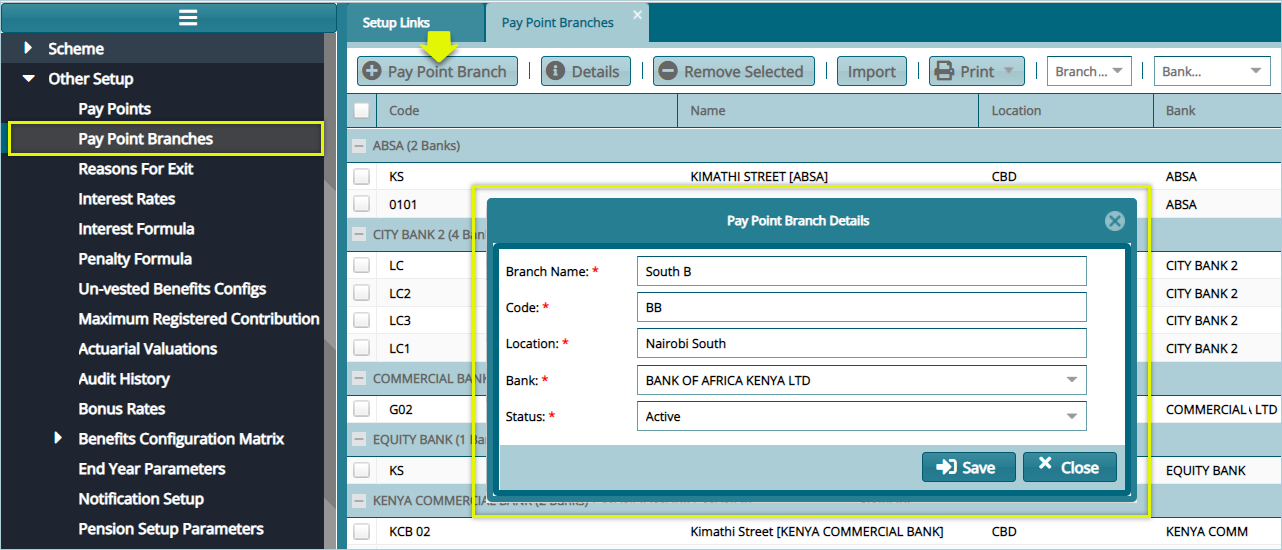The image size is (1282, 550).
Task: Open the Print button dropdown arrow
Action: [x=1009, y=71]
